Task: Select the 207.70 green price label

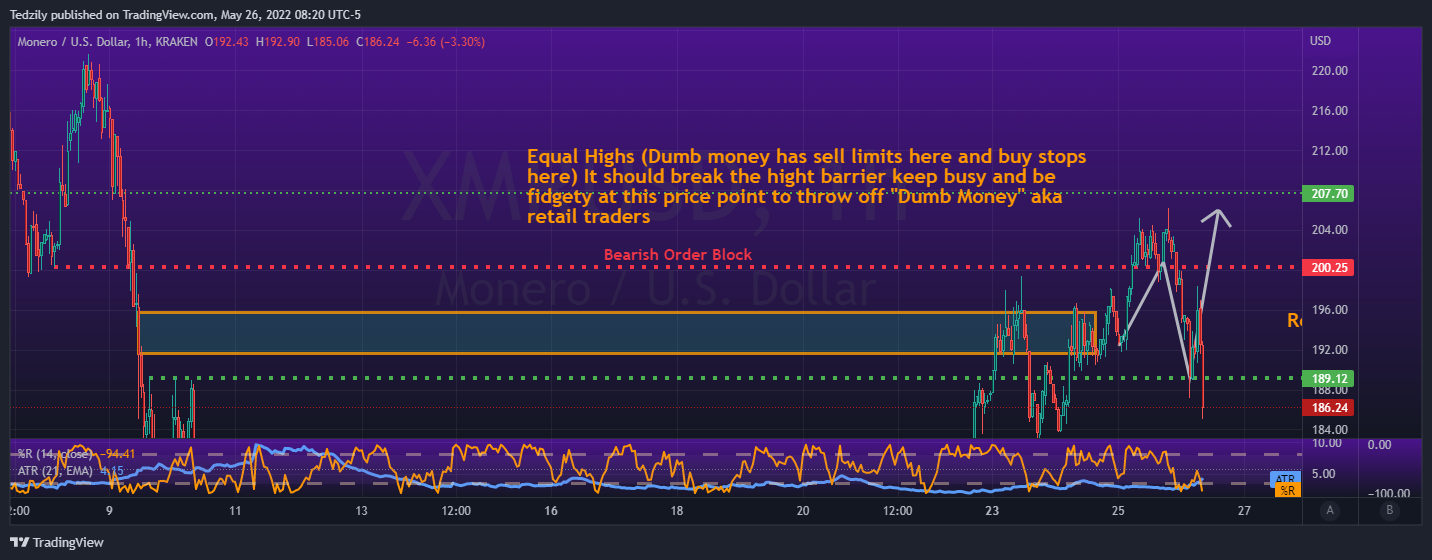Action: (x=1327, y=193)
